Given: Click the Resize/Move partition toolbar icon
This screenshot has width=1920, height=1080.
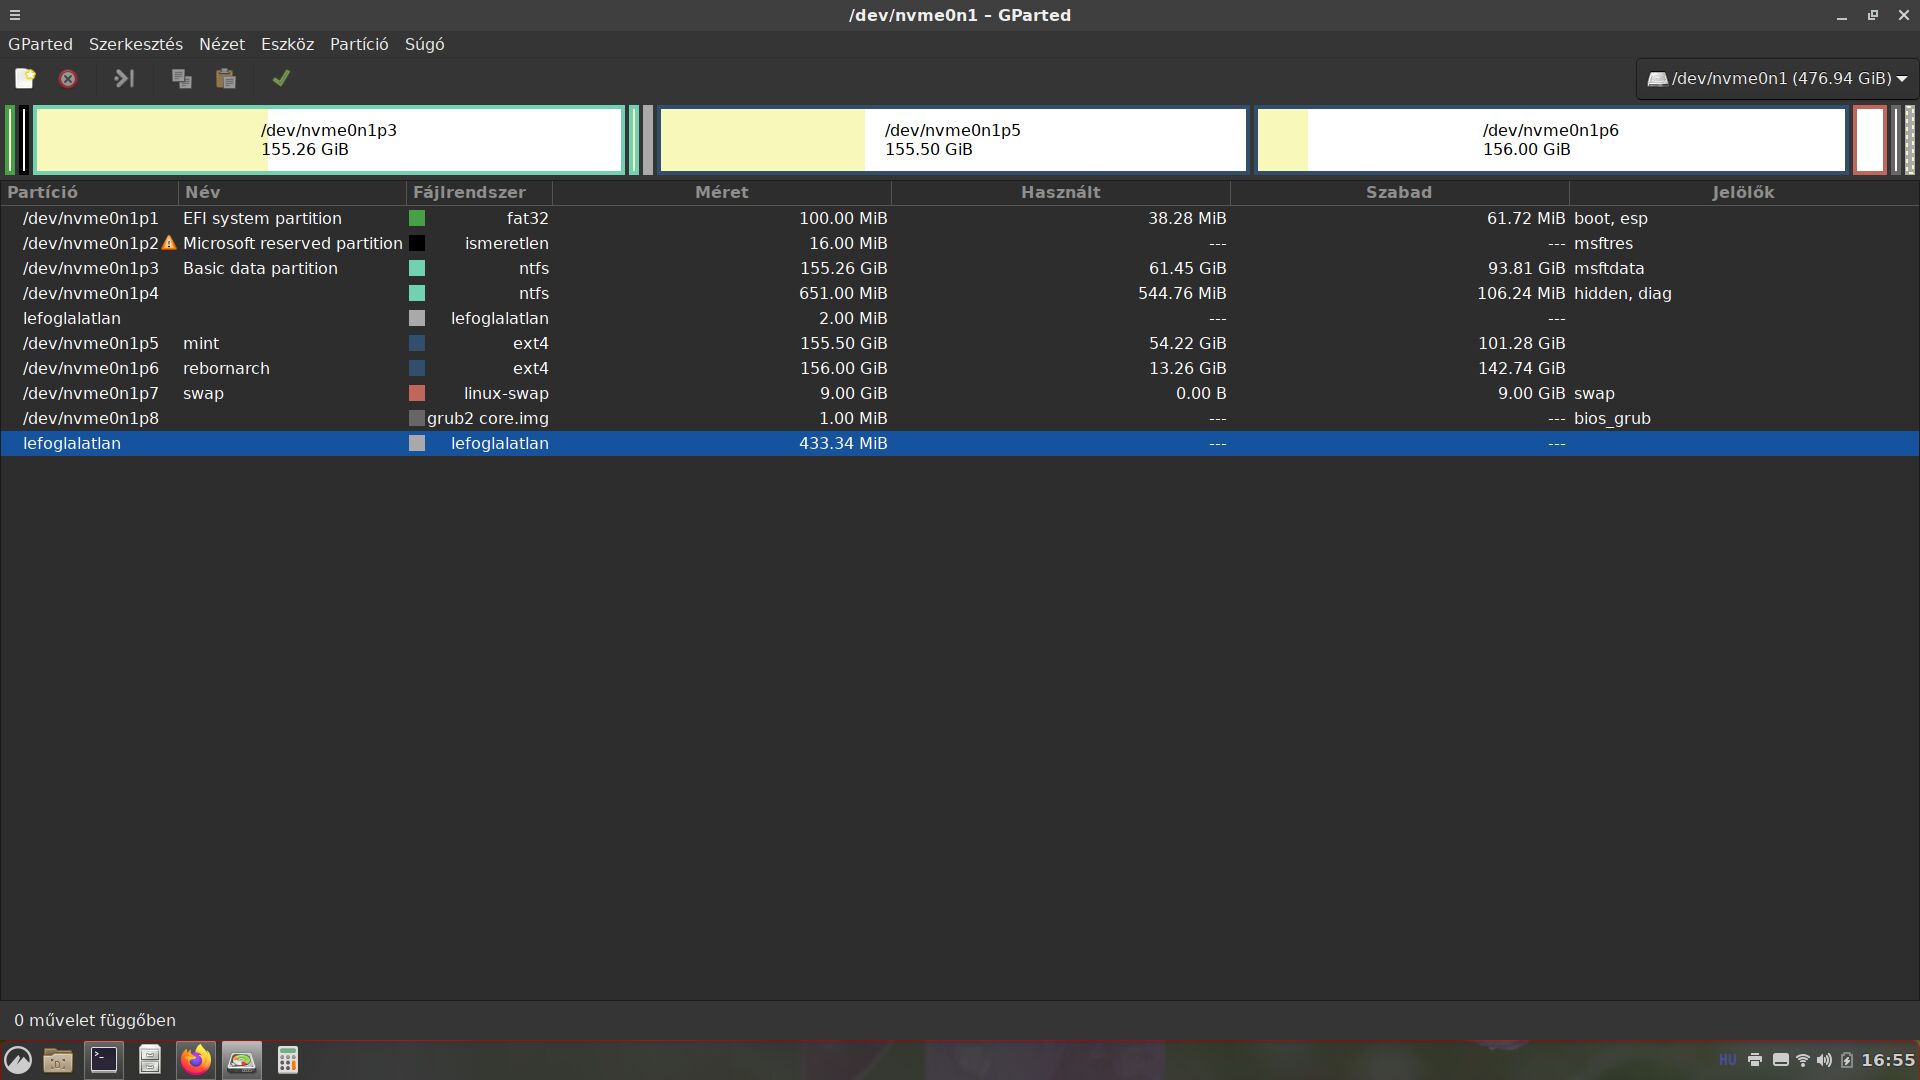Looking at the screenshot, I should tap(124, 78).
